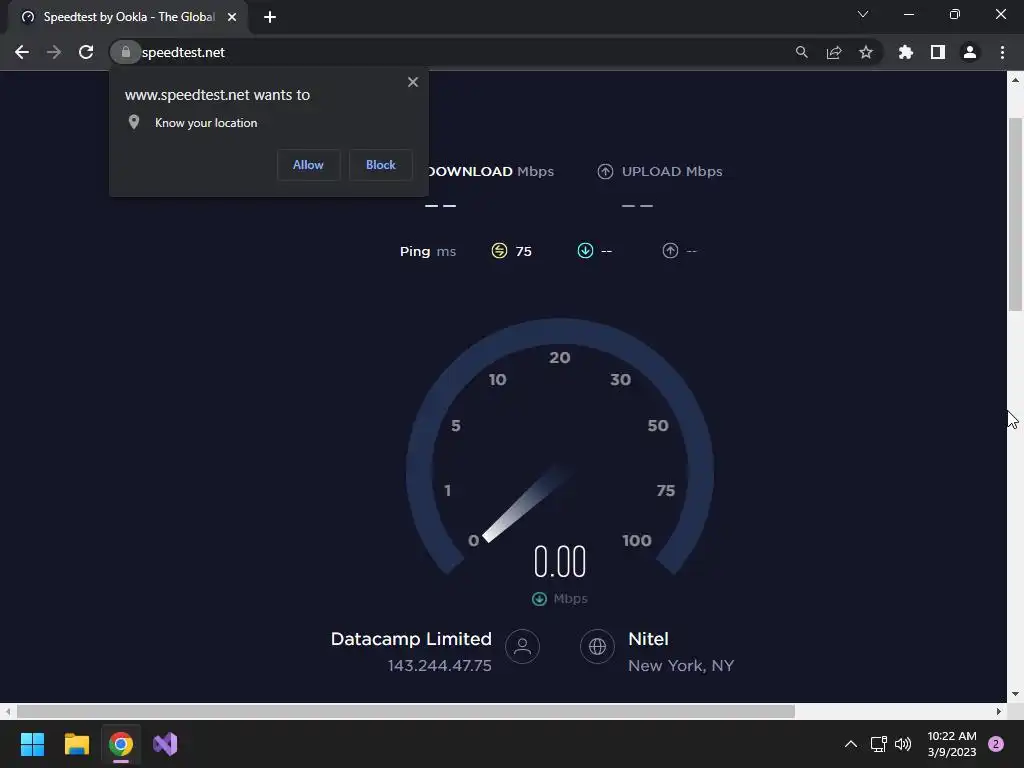Click the speedometer gauge needle

coord(526,505)
